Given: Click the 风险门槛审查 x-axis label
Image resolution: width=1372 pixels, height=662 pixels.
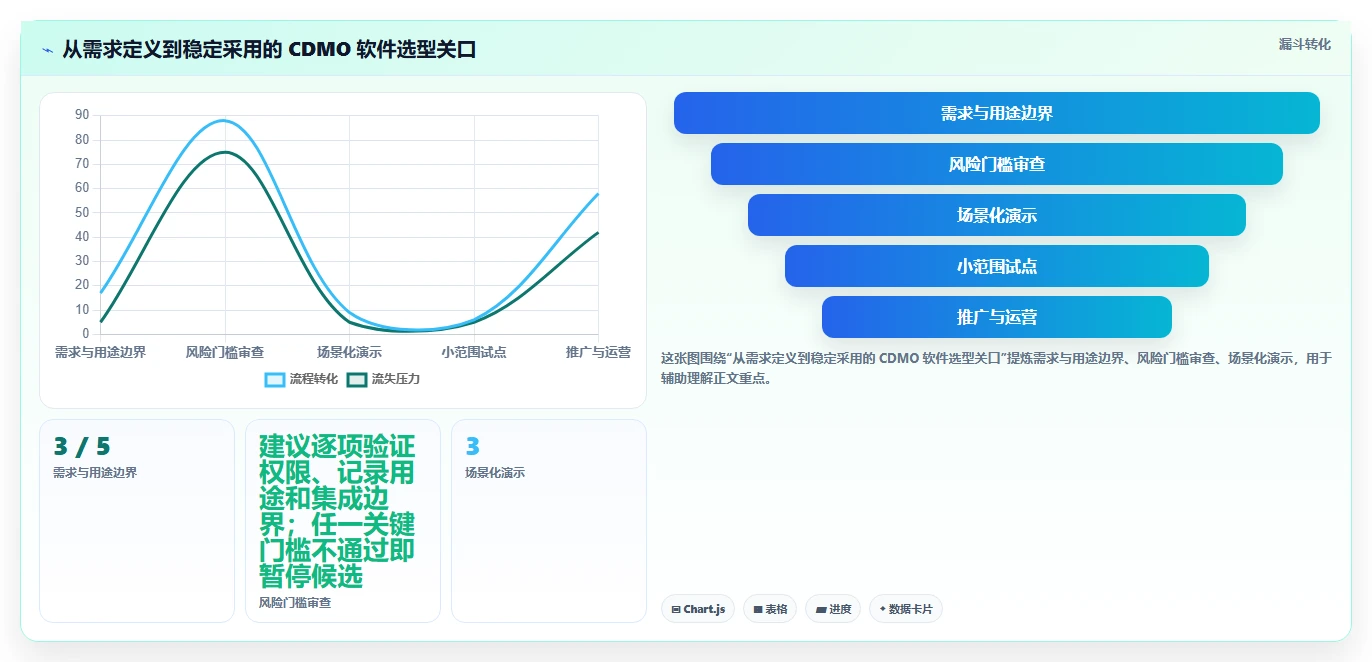Looking at the screenshot, I should [225, 352].
